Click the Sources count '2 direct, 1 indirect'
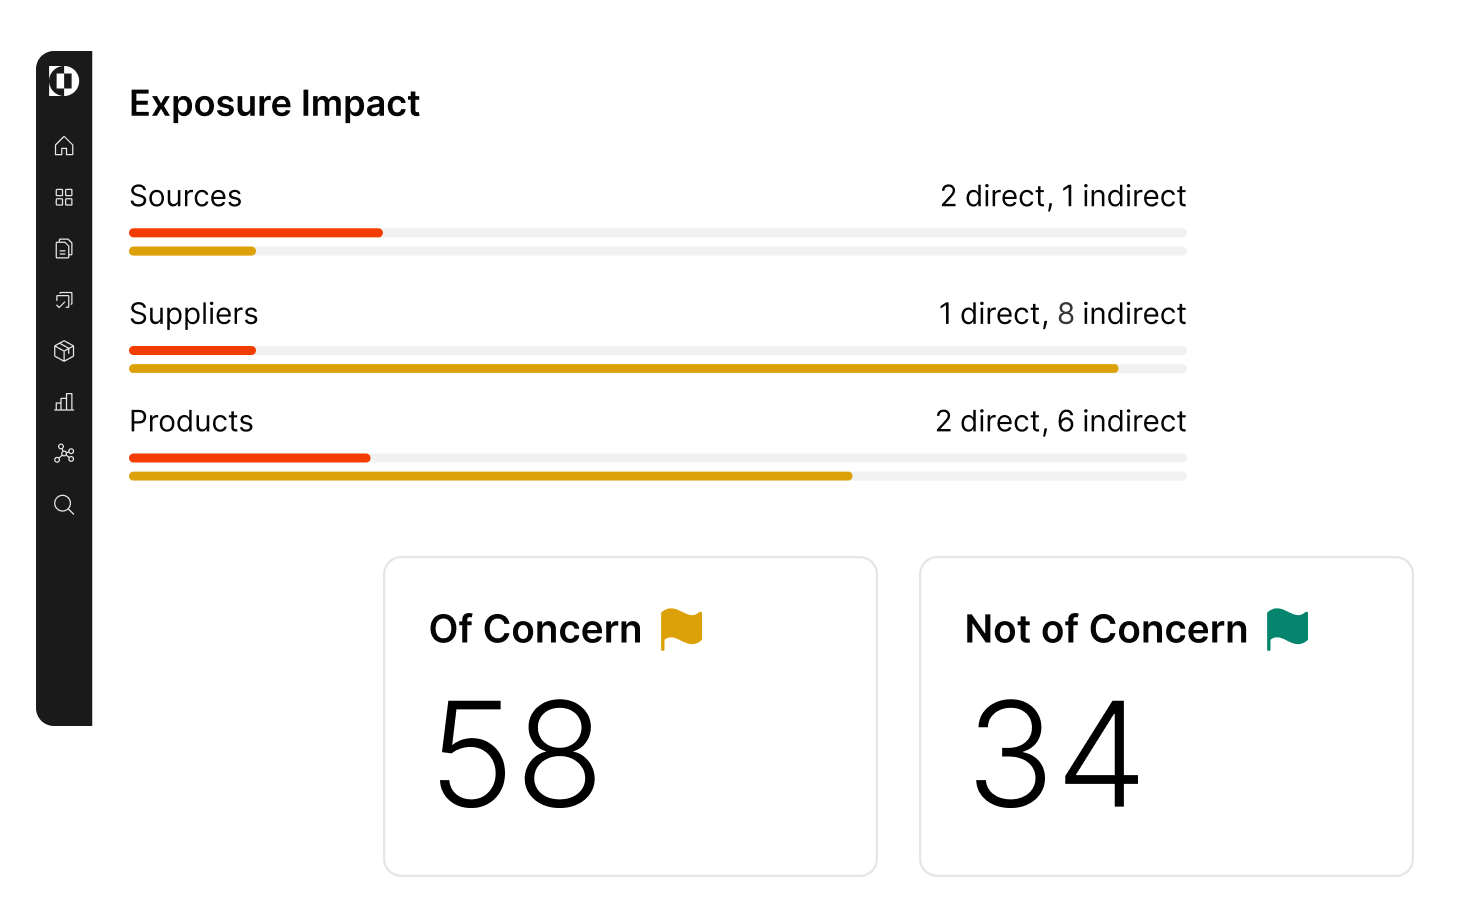The height and width of the screenshot is (924, 1472). 1062,196
